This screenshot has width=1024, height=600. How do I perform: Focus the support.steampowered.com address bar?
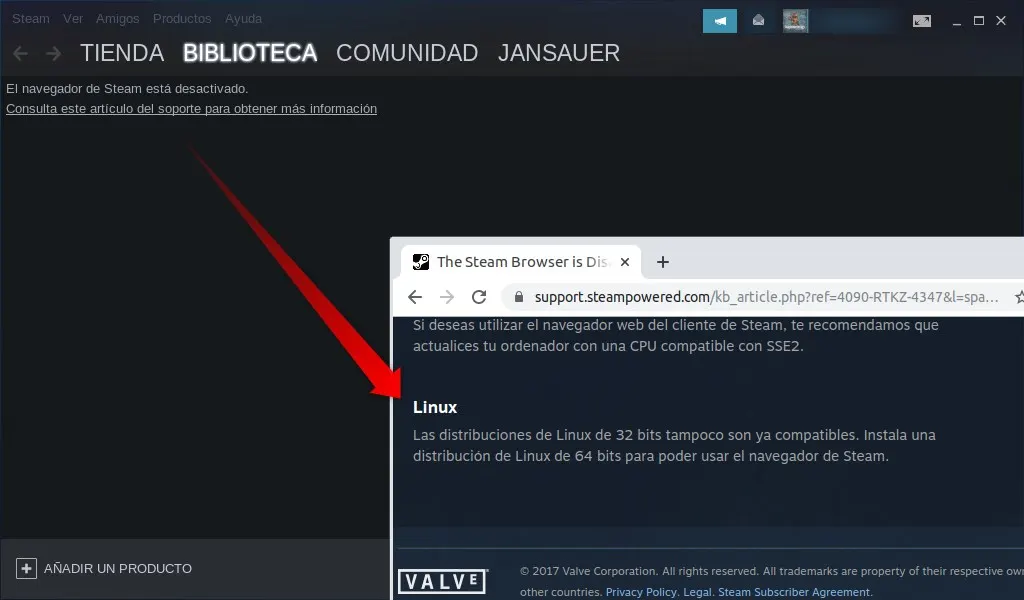tap(766, 297)
